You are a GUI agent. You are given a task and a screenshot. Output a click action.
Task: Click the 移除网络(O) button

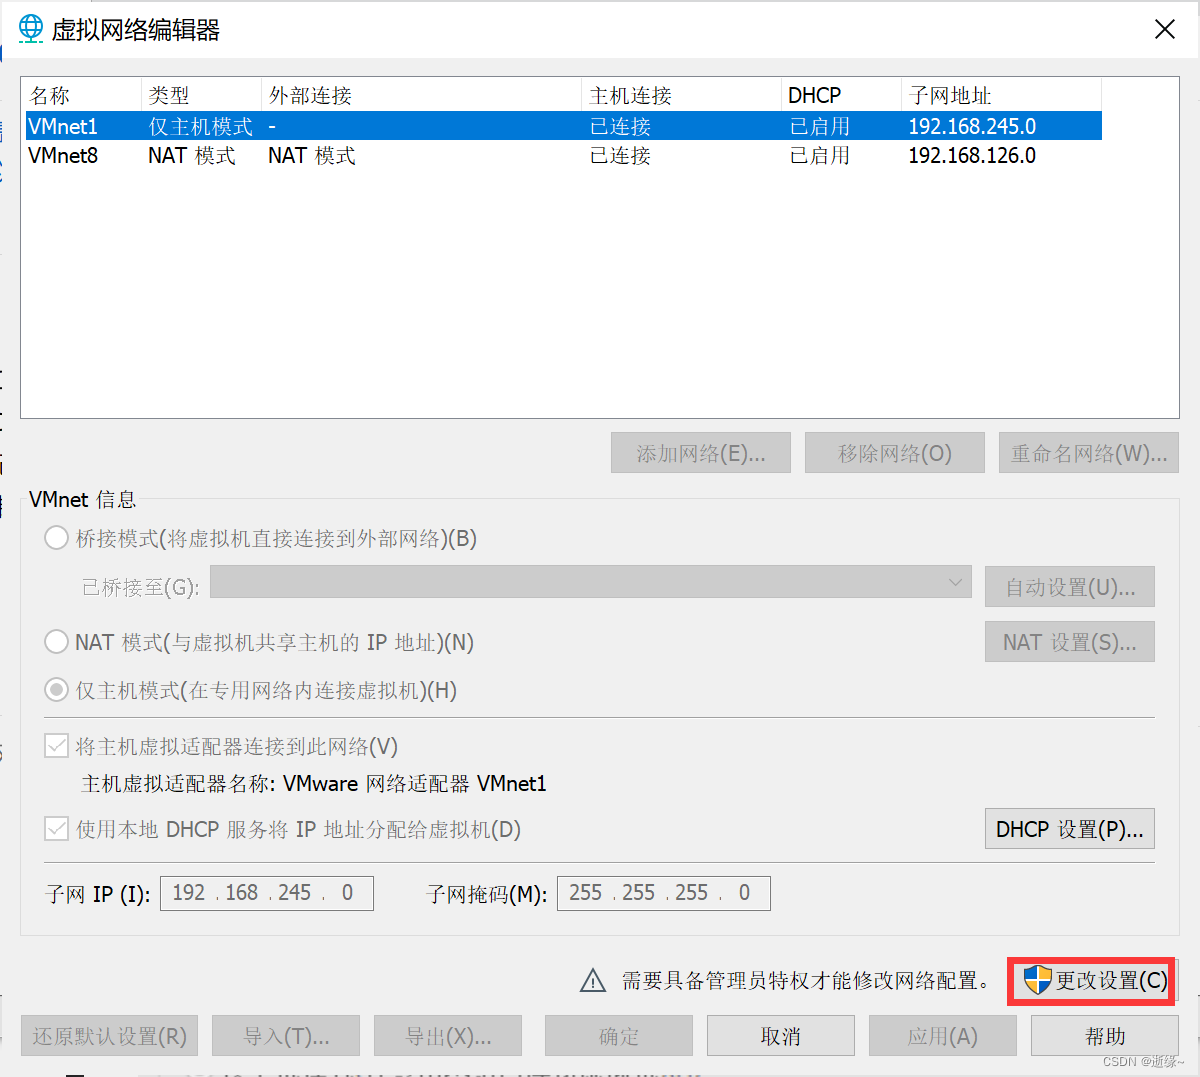(x=895, y=453)
